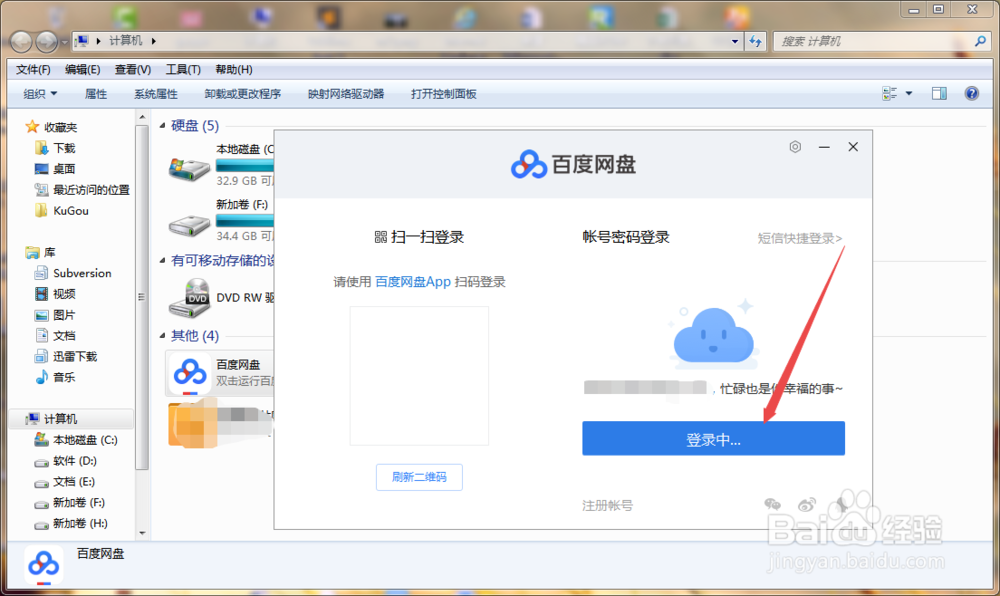Screen dimensions: 1000x596
Task: Open 音乐 library
Action: tap(64, 377)
